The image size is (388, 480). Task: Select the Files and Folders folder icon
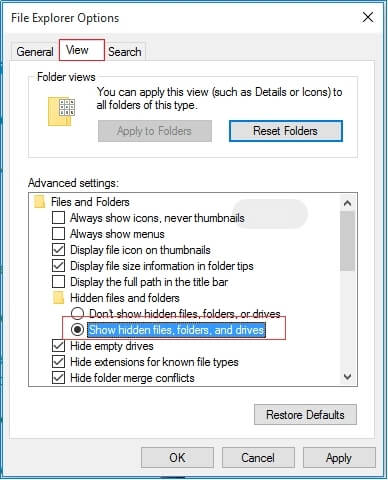click(x=40, y=202)
